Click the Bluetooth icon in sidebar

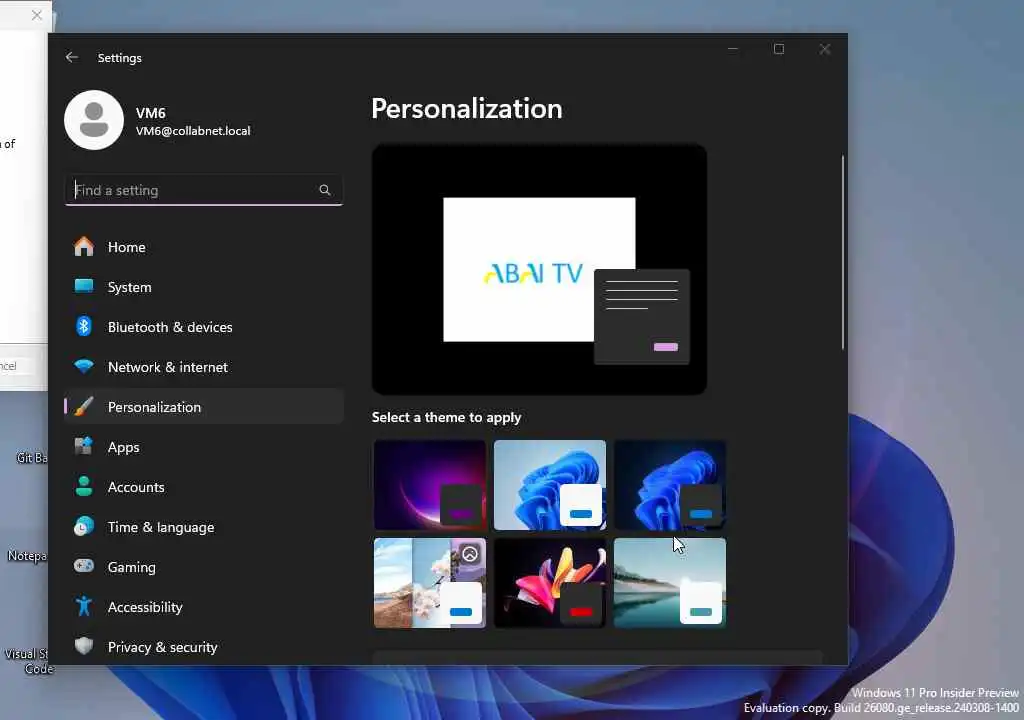click(84, 326)
